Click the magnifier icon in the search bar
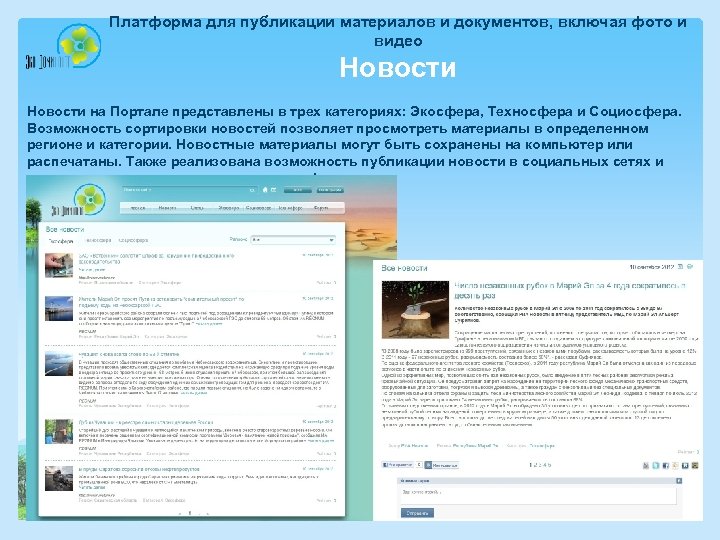Viewport: 720px width, 540px height. (x=252, y=190)
